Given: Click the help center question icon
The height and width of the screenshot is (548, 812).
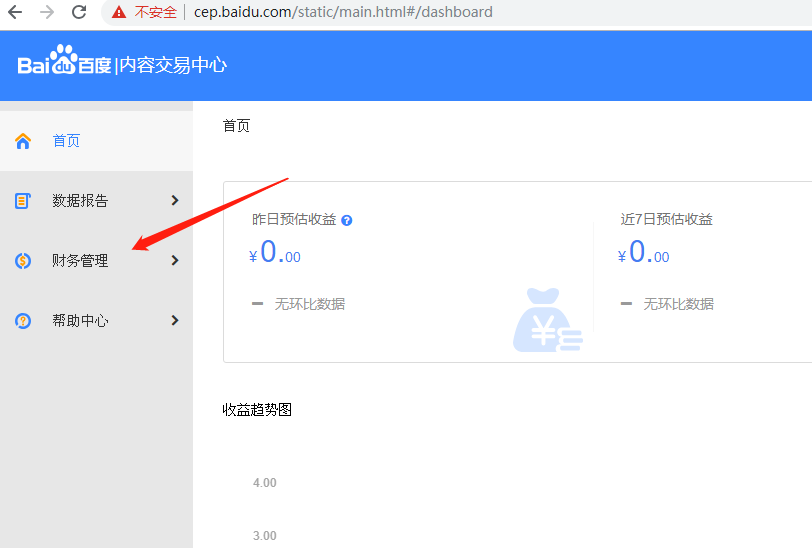Looking at the screenshot, I should (x=23, y=321).
